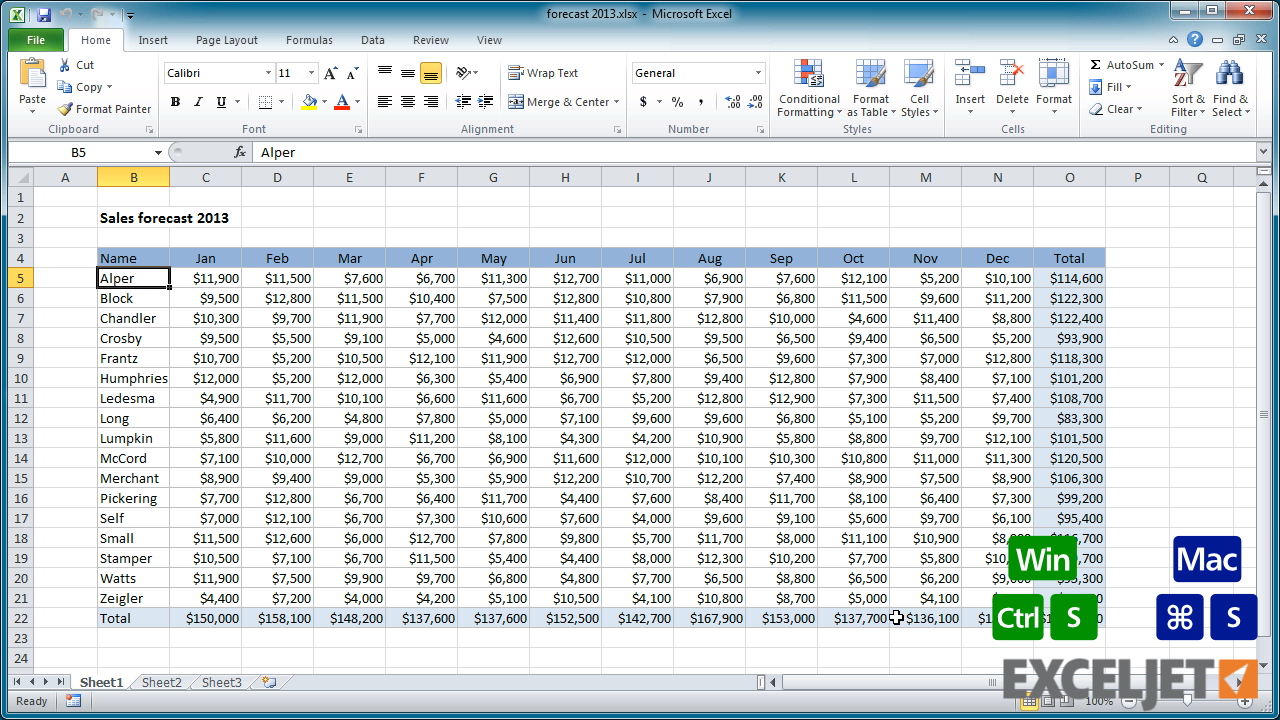1280x720 pixels.
Task: Switch to Sheet2 worksheet tab
Action: point(161,682)
